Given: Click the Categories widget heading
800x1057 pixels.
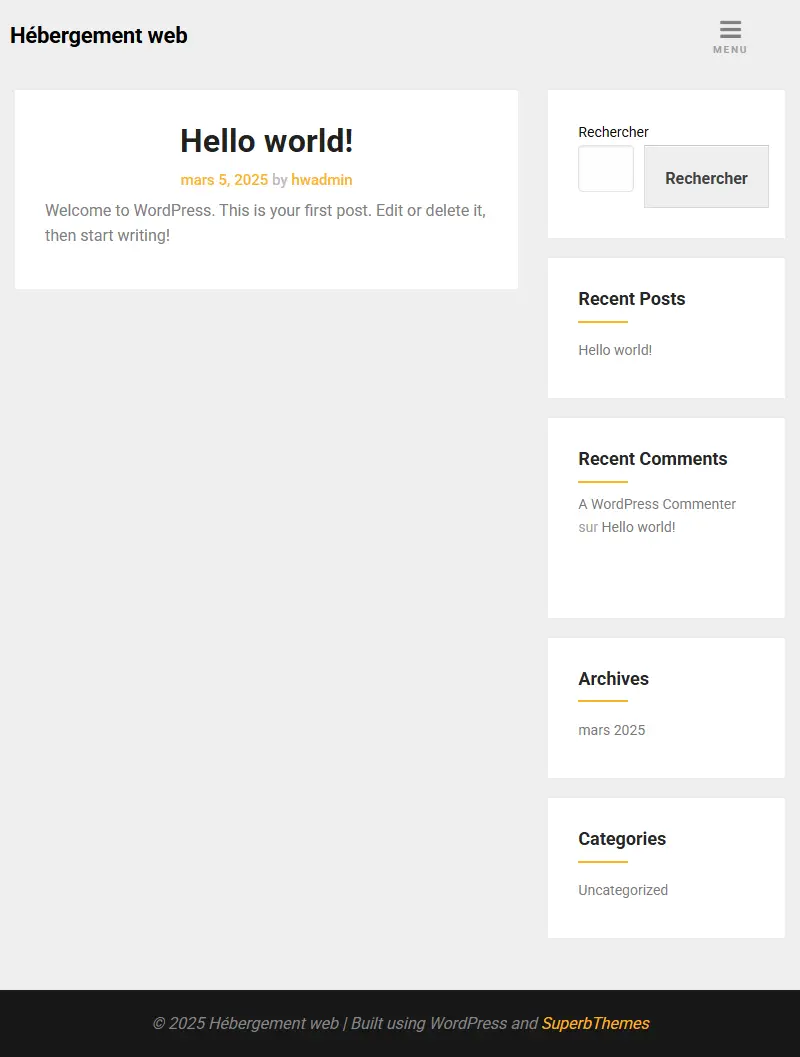Looking at the screenshot, I should tap(622, 839).
